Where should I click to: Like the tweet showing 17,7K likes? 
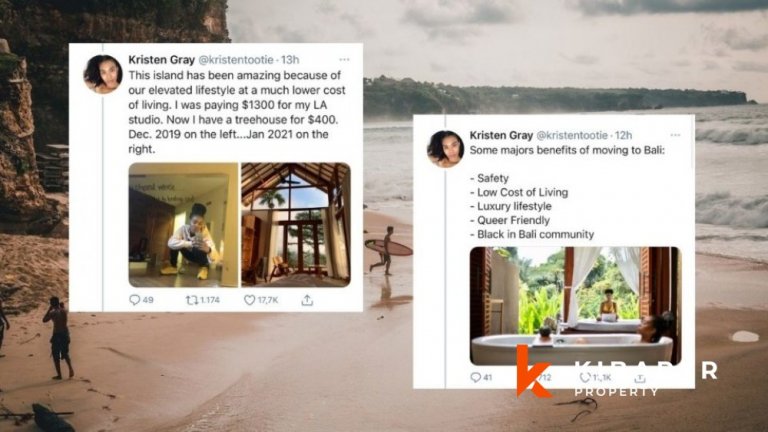click(x=249, y=300)
